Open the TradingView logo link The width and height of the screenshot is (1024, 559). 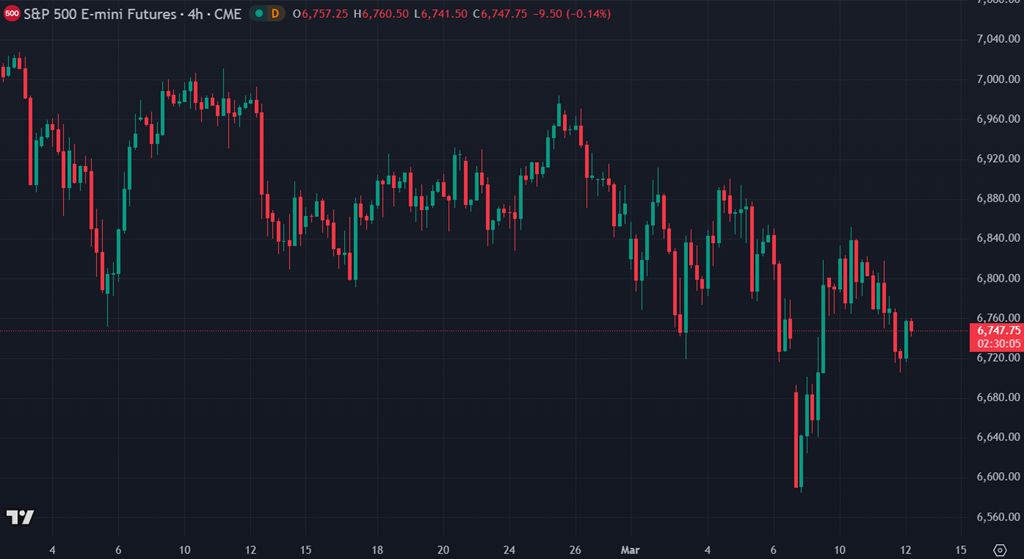point(20,517)
